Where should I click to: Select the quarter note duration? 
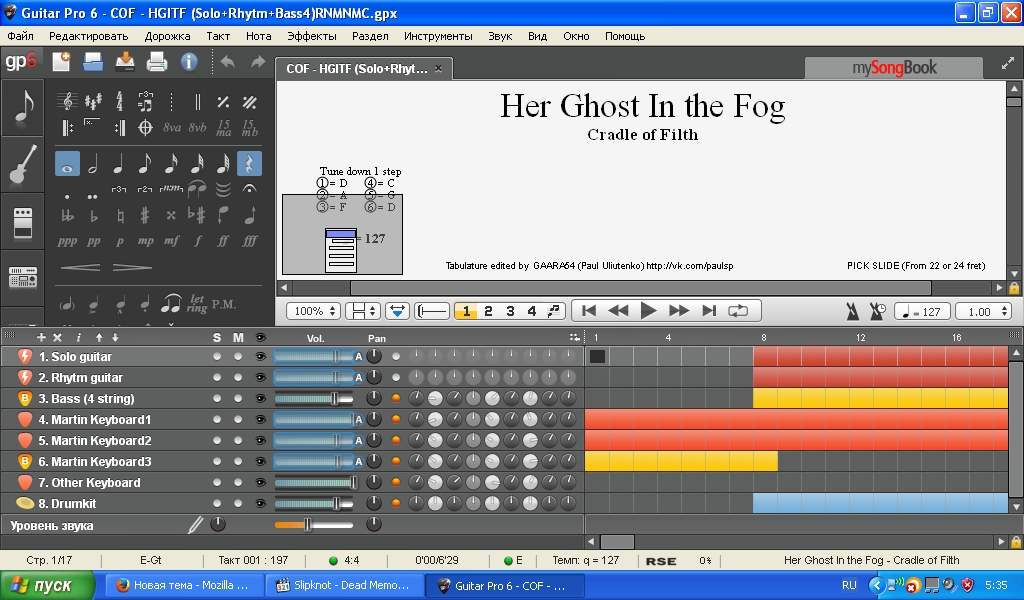point(119,164)
